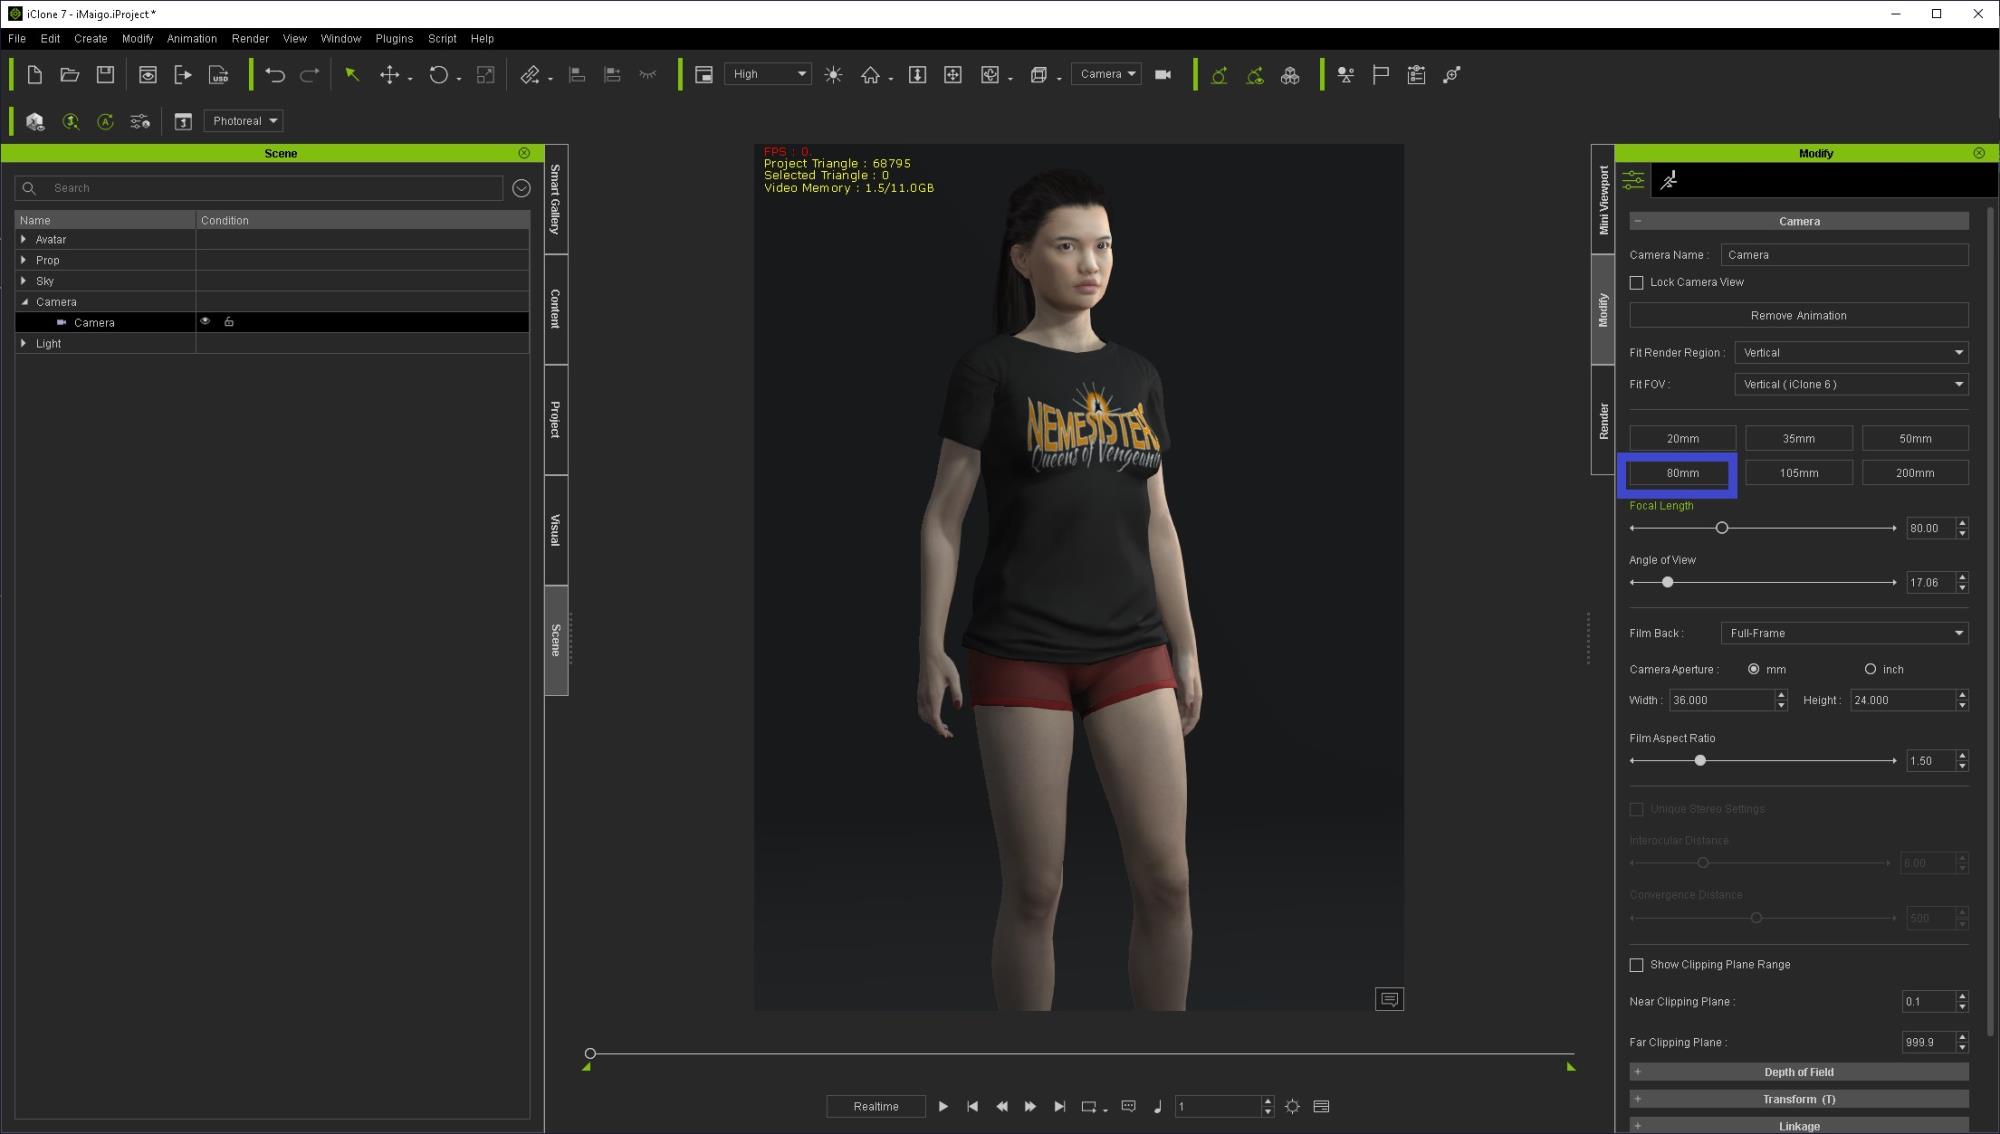This screenshot has height=1134, width=2000.
Task: Click the Redo arrow icon
Action: point(311,75)
